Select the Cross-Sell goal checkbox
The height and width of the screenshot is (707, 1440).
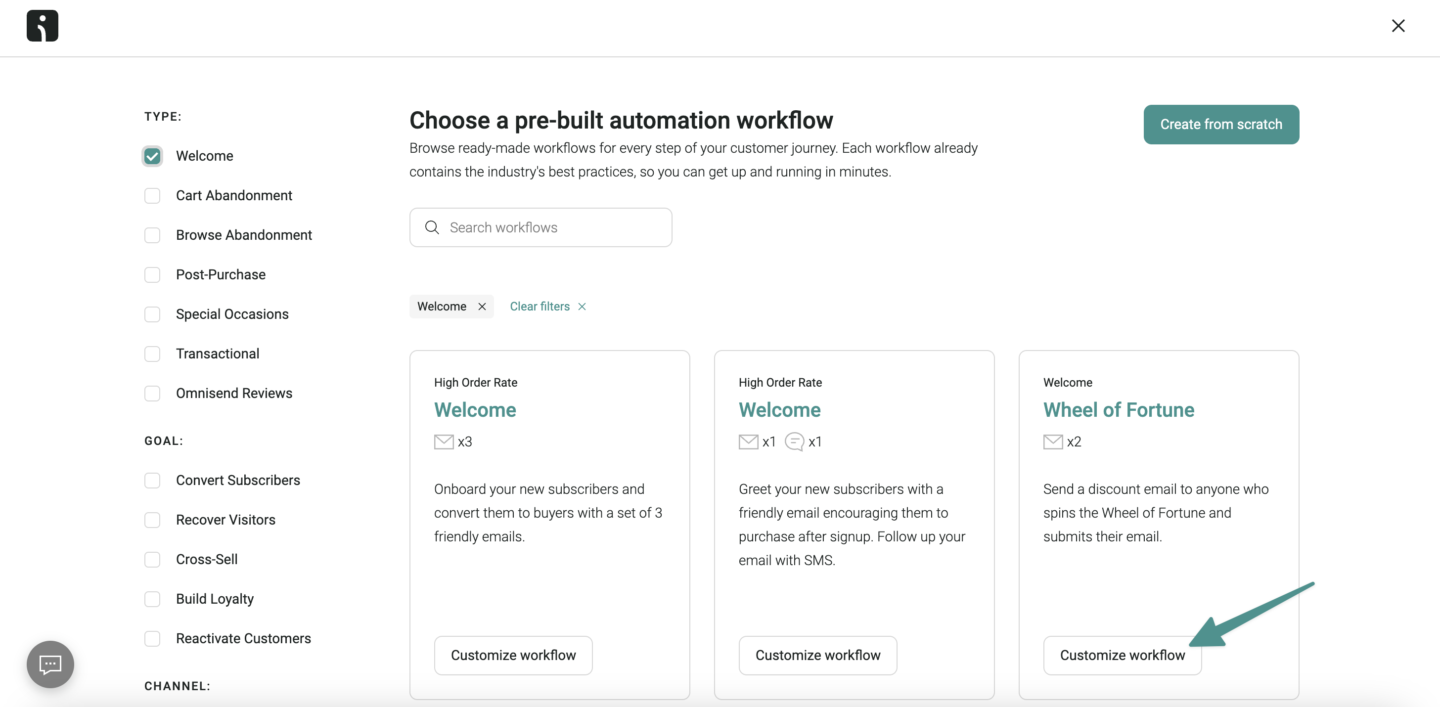coord(152,560)
